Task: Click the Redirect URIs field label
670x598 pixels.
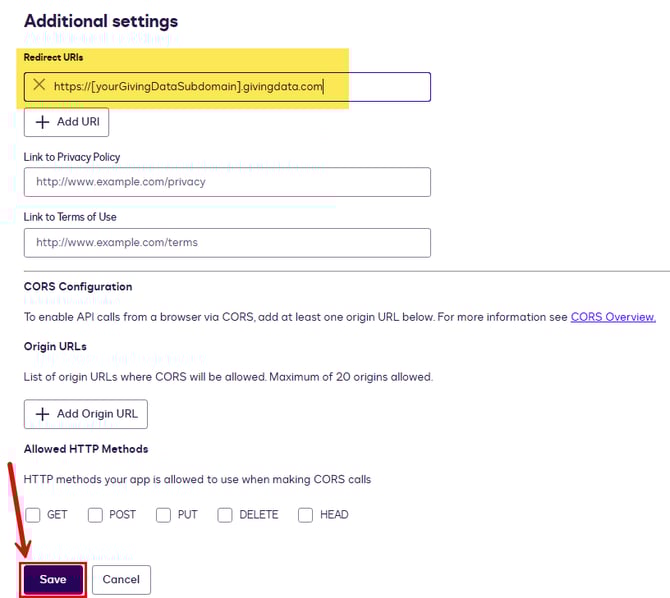Action: (53, 57)
